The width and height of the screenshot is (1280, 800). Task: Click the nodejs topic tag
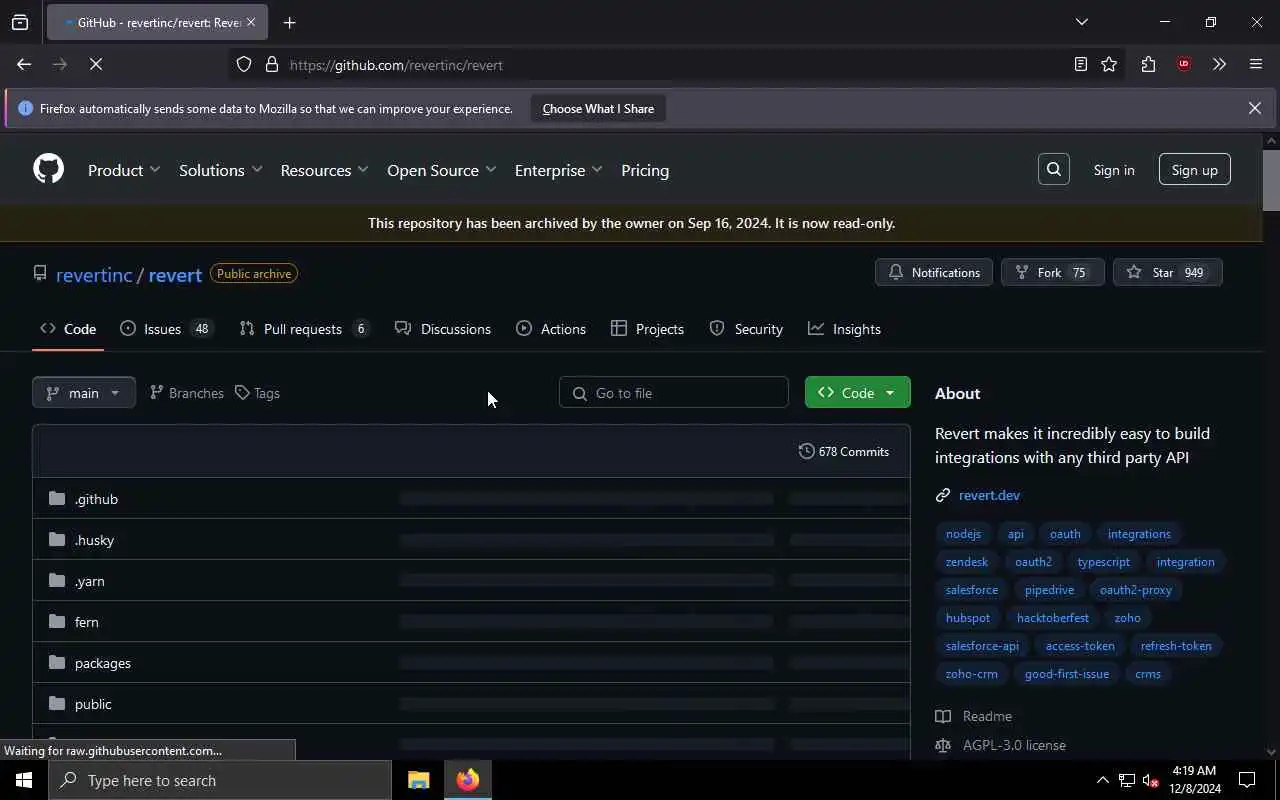click(x=963, y=534)
